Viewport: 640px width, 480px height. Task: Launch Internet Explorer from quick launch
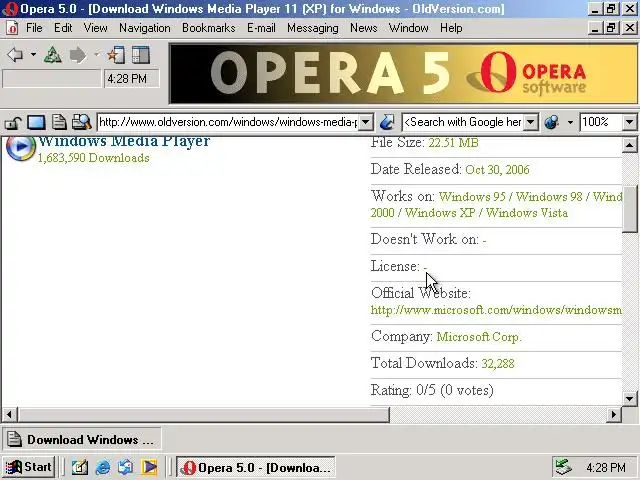click(103, 467)
